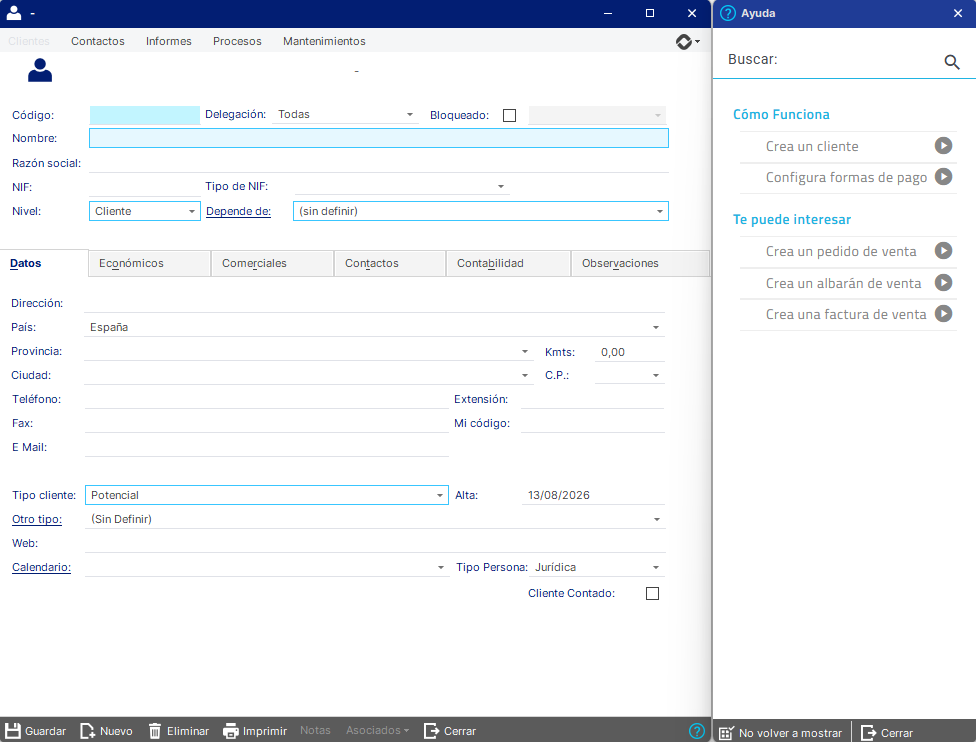This screenshot has width=976, height=742.
Task: Open the Mantenimientos menu
Action: (x=324, y=41)
